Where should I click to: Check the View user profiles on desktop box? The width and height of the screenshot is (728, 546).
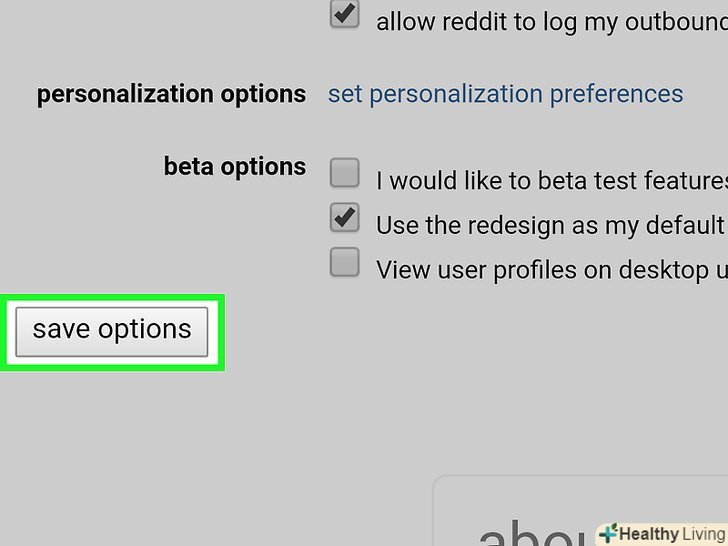click(x=345, y=263)
